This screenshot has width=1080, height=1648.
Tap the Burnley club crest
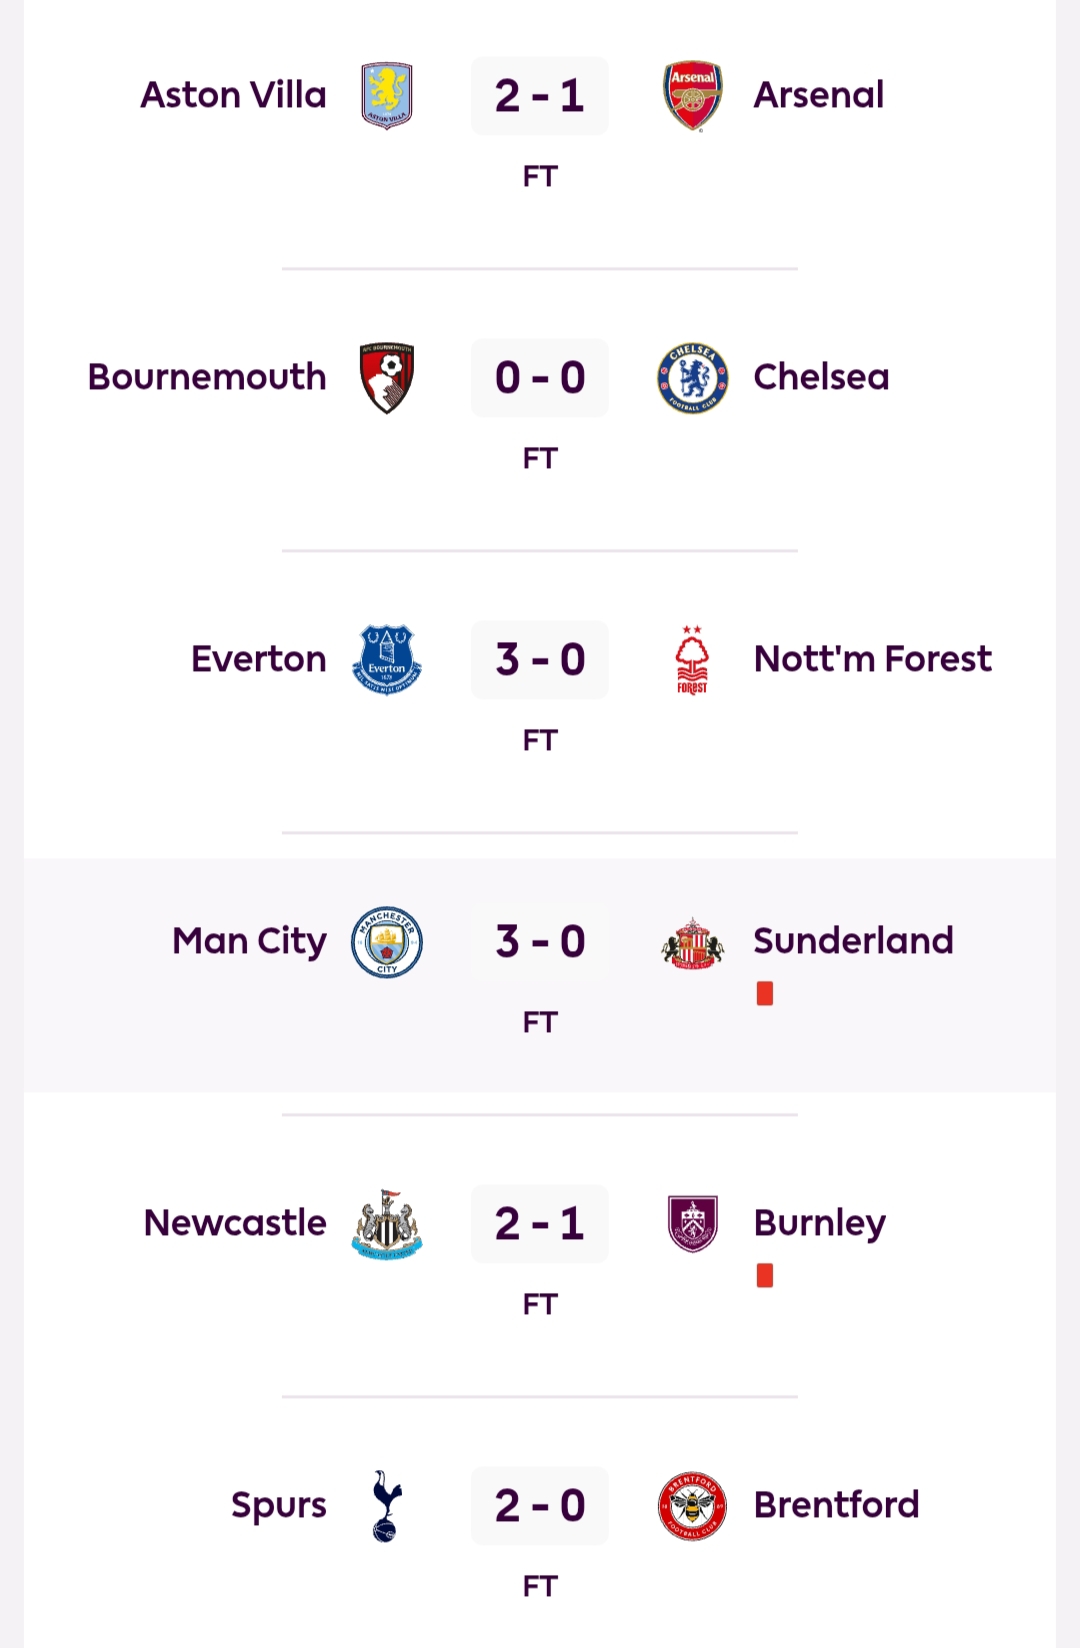[692, 1224]
